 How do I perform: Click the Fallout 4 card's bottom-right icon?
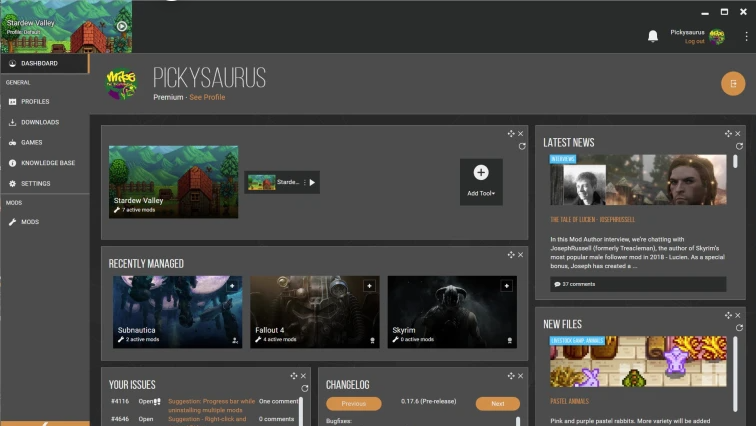coord(372,341)
